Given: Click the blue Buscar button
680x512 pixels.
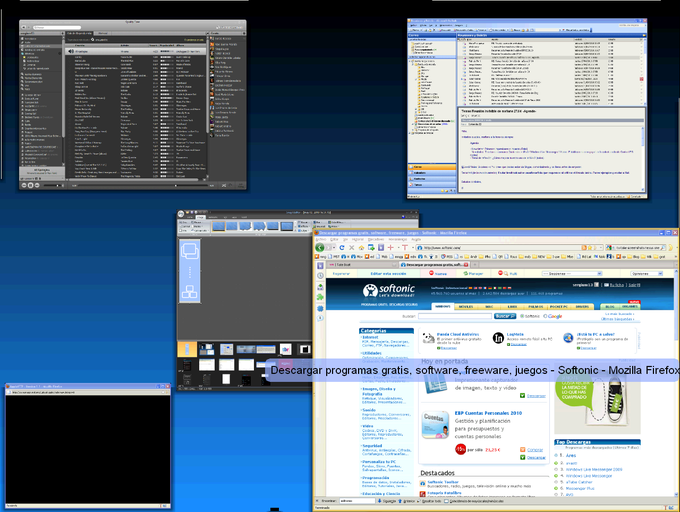Looking at the screenshot, I should coord(505,316).
